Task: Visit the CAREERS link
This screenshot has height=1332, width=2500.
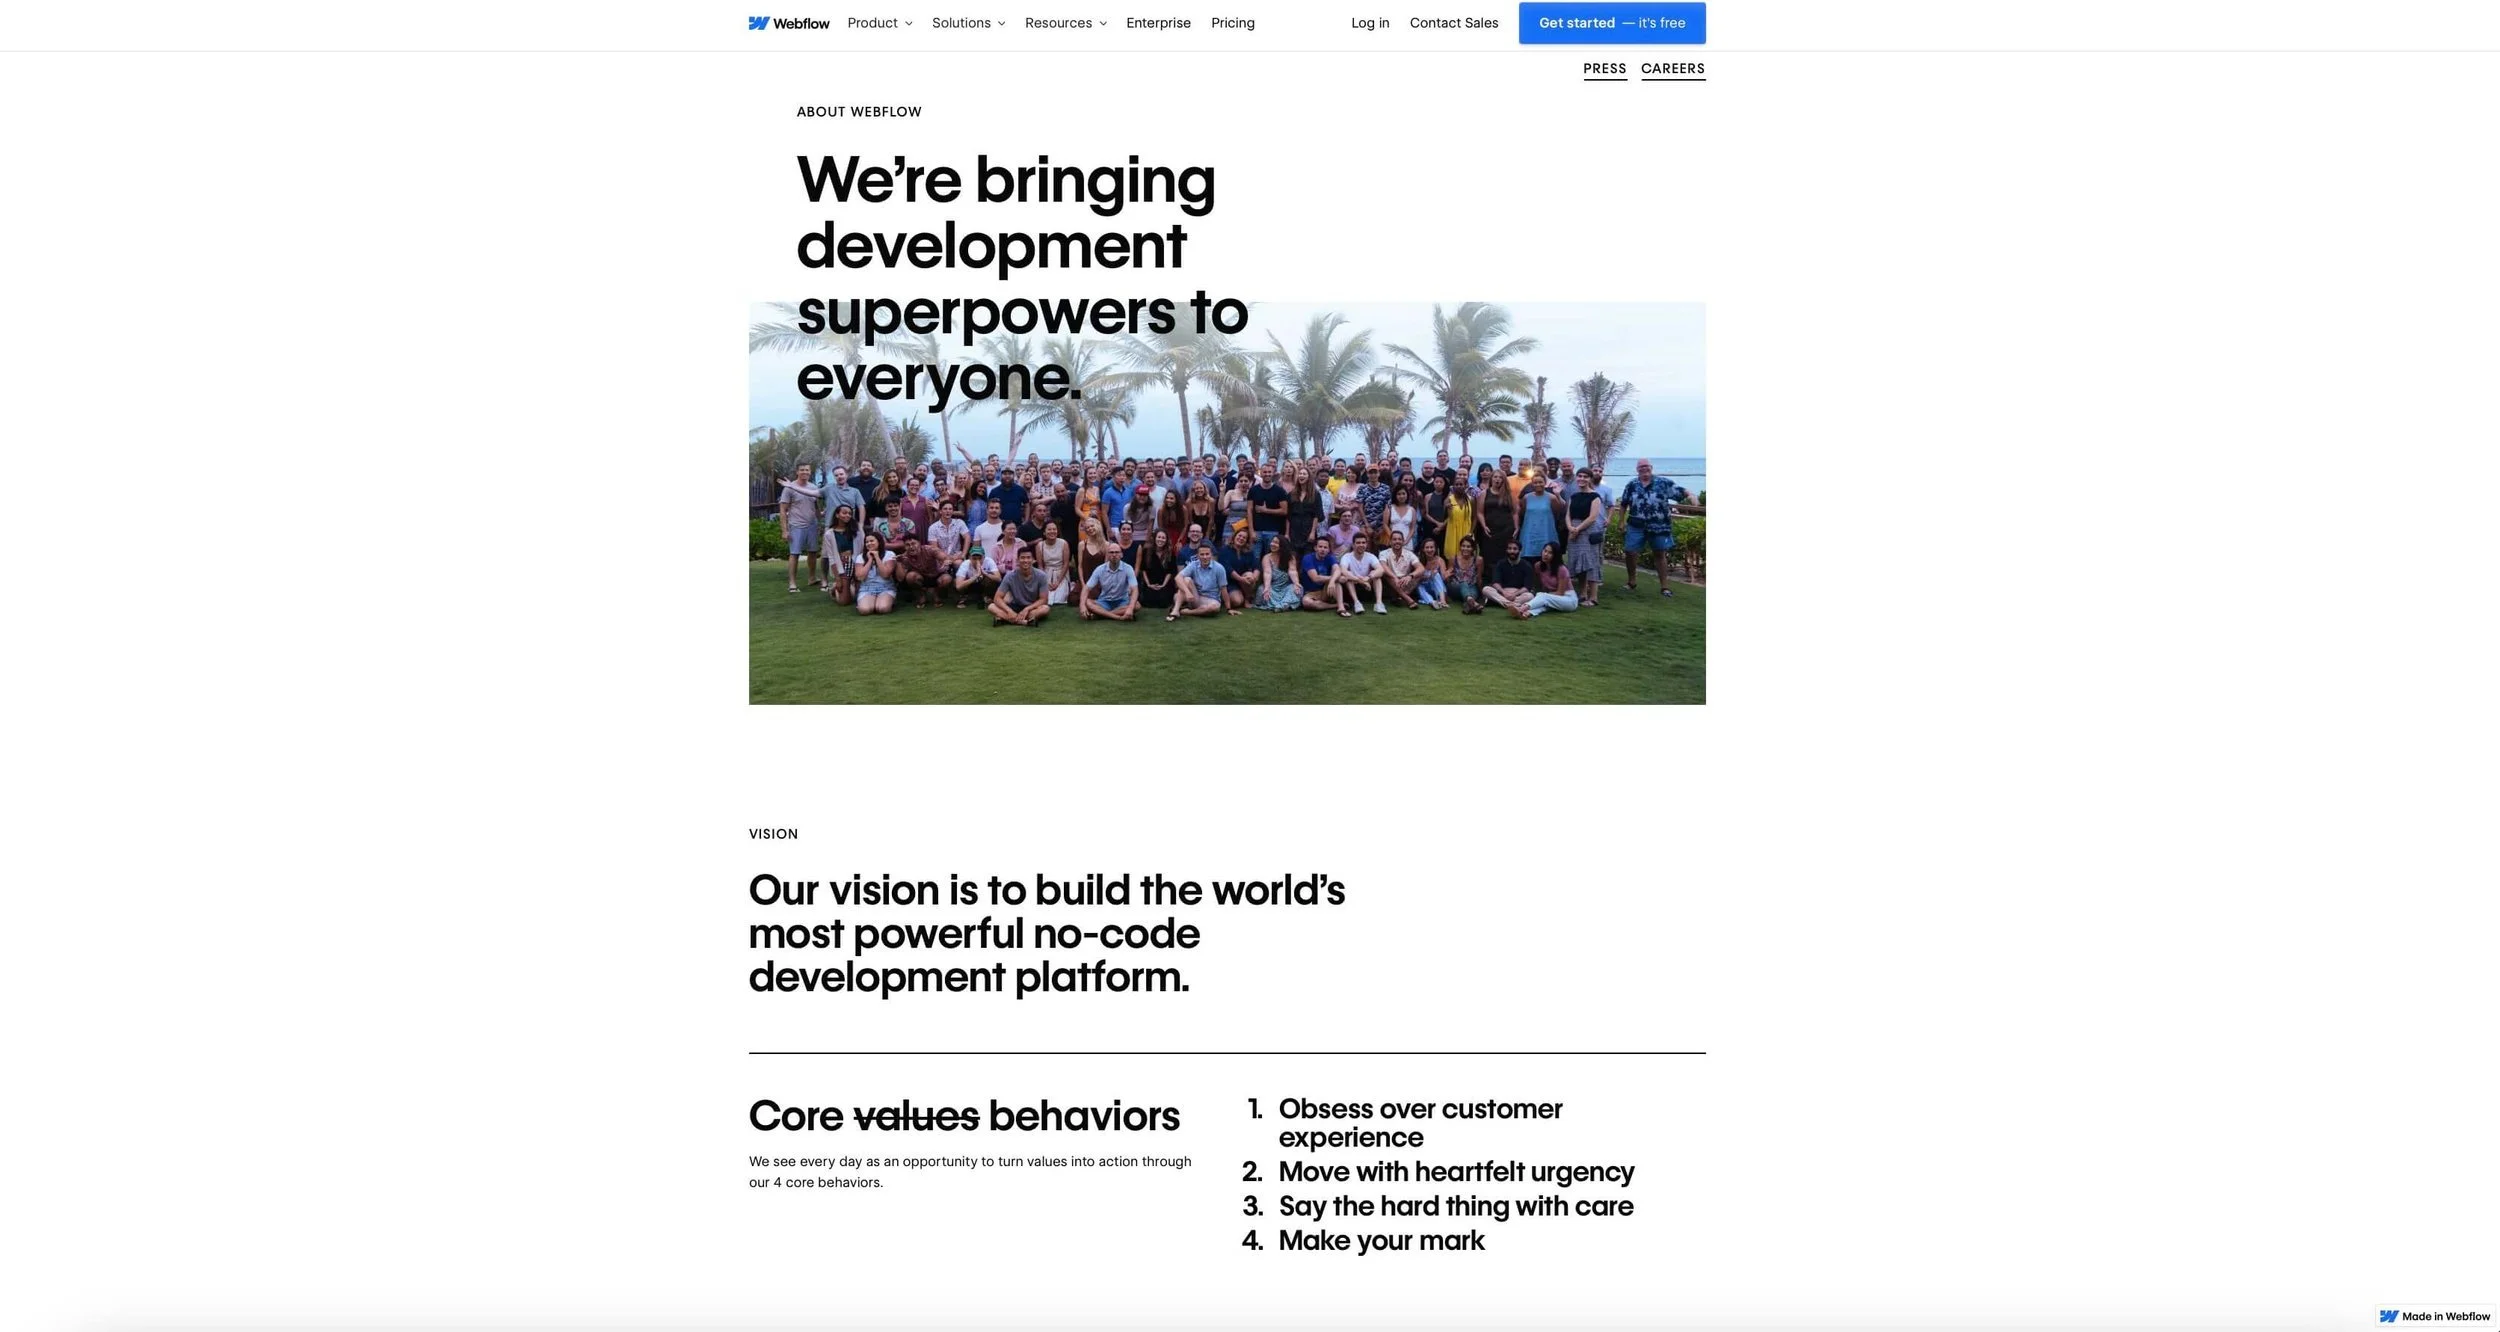Action: [x=1672, y=68]
